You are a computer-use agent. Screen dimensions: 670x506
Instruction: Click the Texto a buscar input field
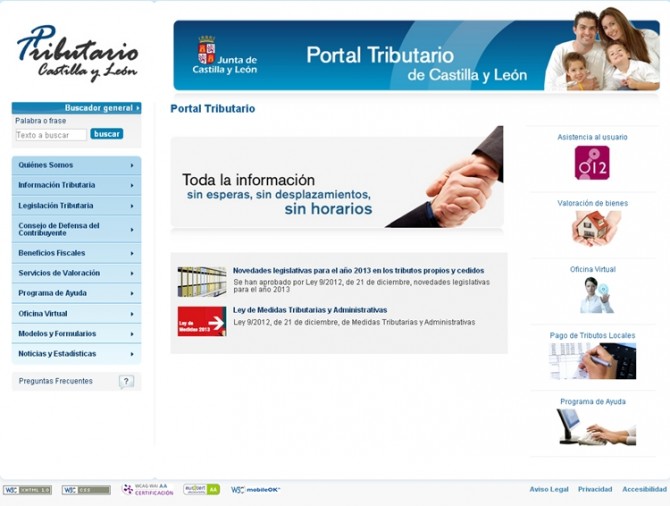51,135
